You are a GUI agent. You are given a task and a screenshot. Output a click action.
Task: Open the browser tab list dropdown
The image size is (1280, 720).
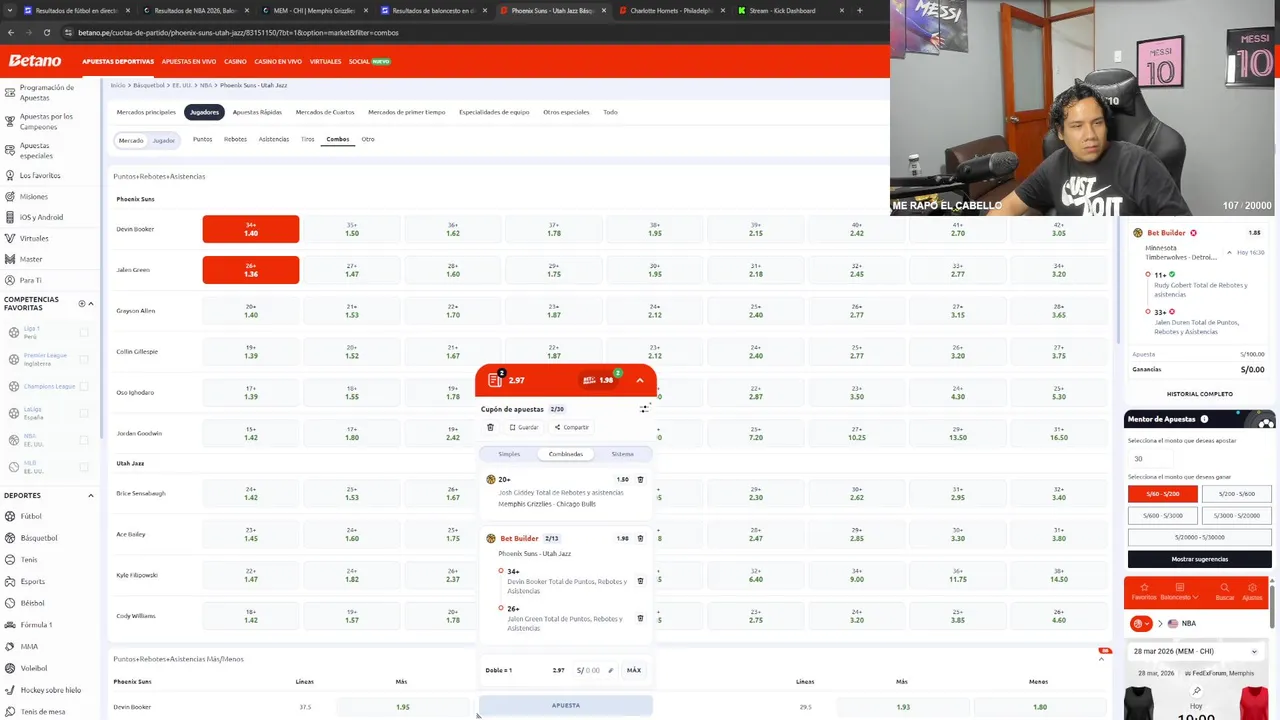[x=11, y=10]
